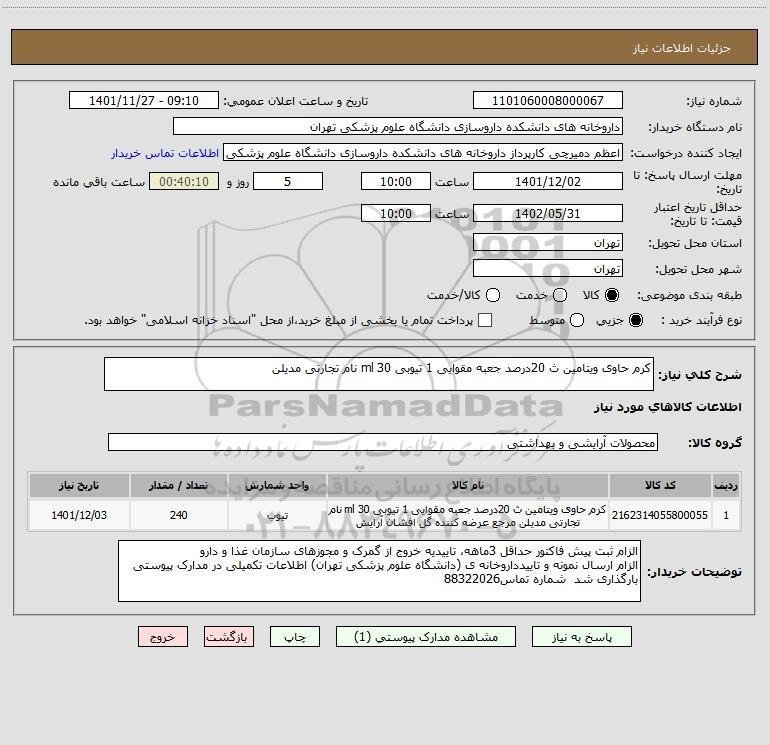Click row number 1 cell
This screenshot has width=770, height=745.
(x=726, y=515)
